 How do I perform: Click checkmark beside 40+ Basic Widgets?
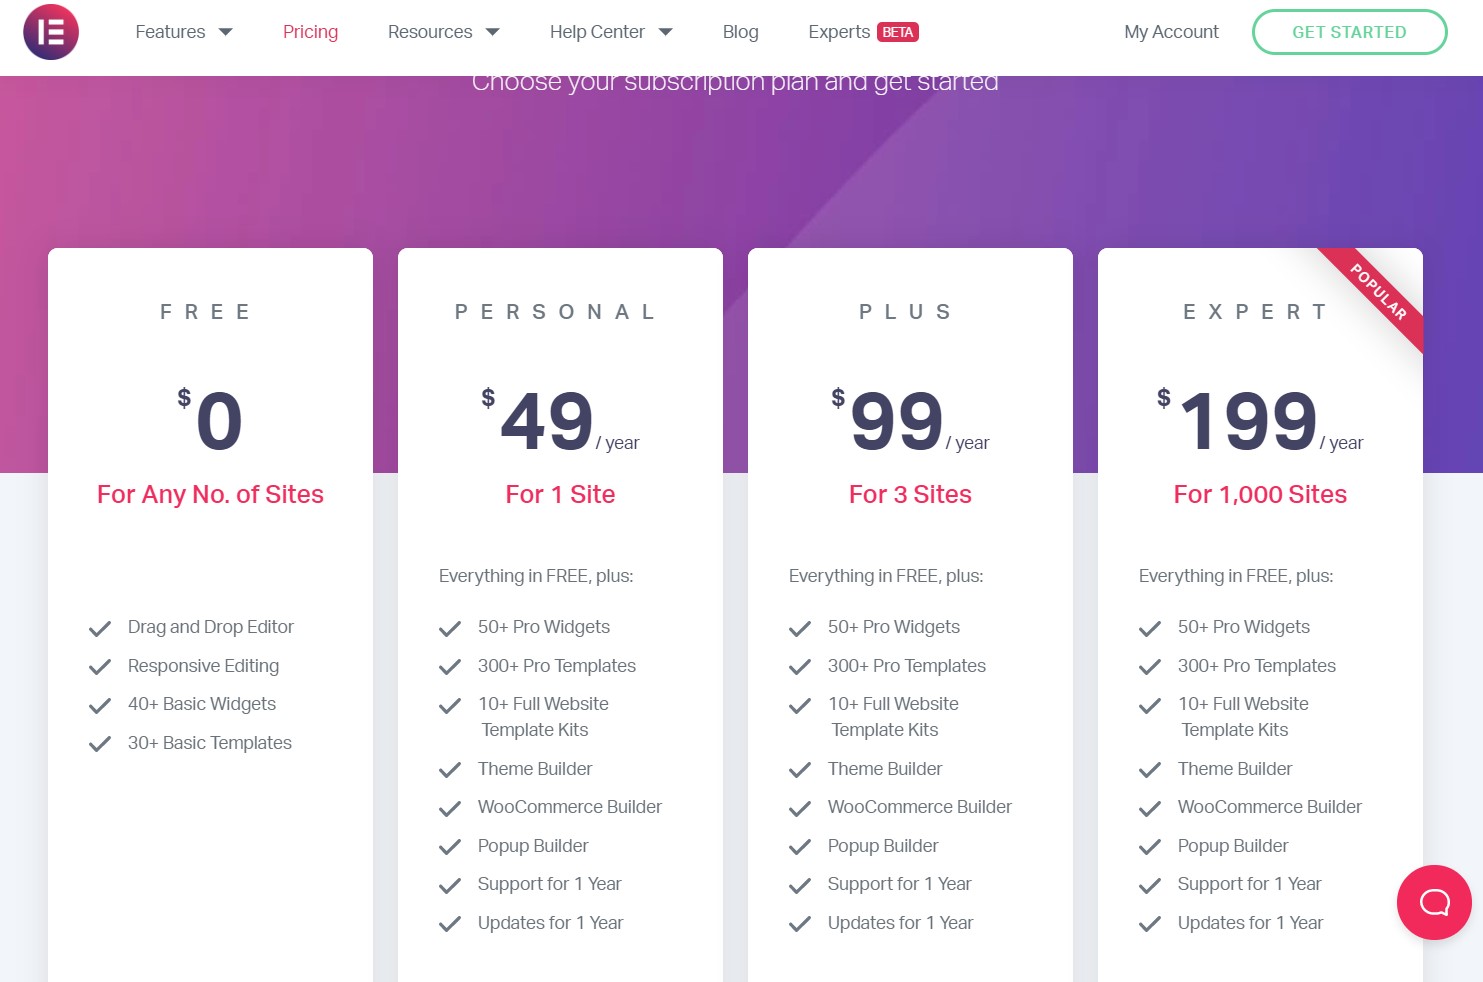pos(100,706)
